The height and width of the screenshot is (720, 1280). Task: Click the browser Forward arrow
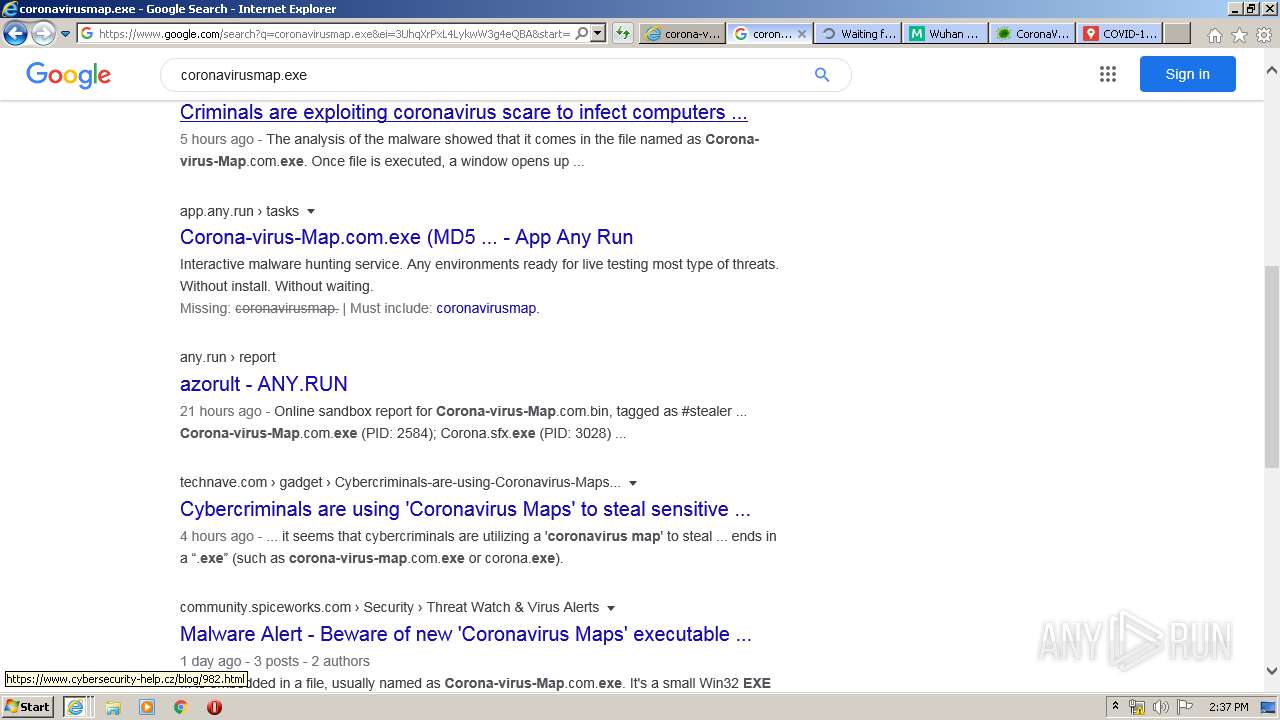43,33
